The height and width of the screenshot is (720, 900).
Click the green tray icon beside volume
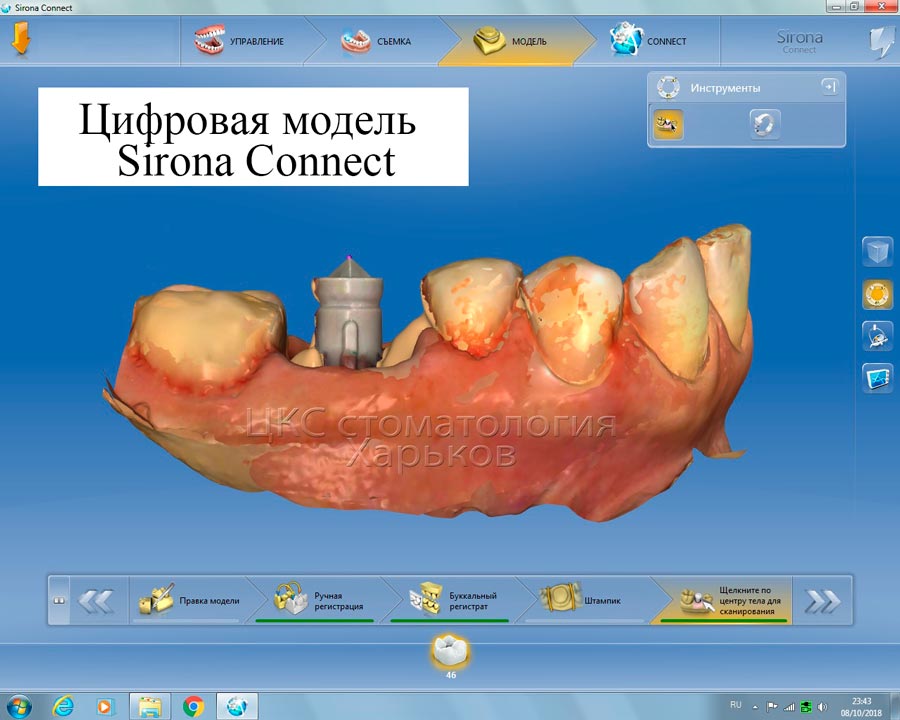coord(806,707)
